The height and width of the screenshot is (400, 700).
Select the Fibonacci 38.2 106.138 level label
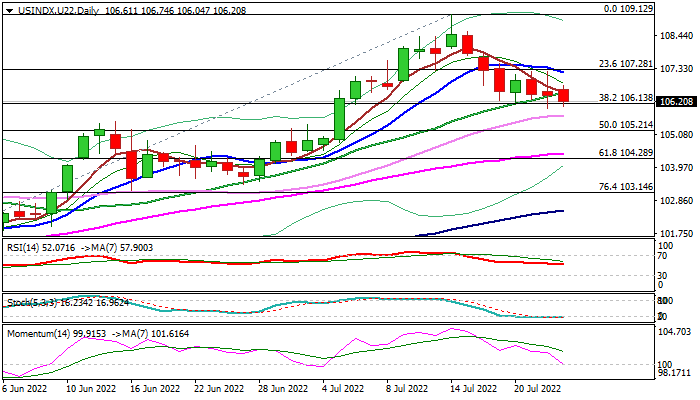(x=625, y=98)
